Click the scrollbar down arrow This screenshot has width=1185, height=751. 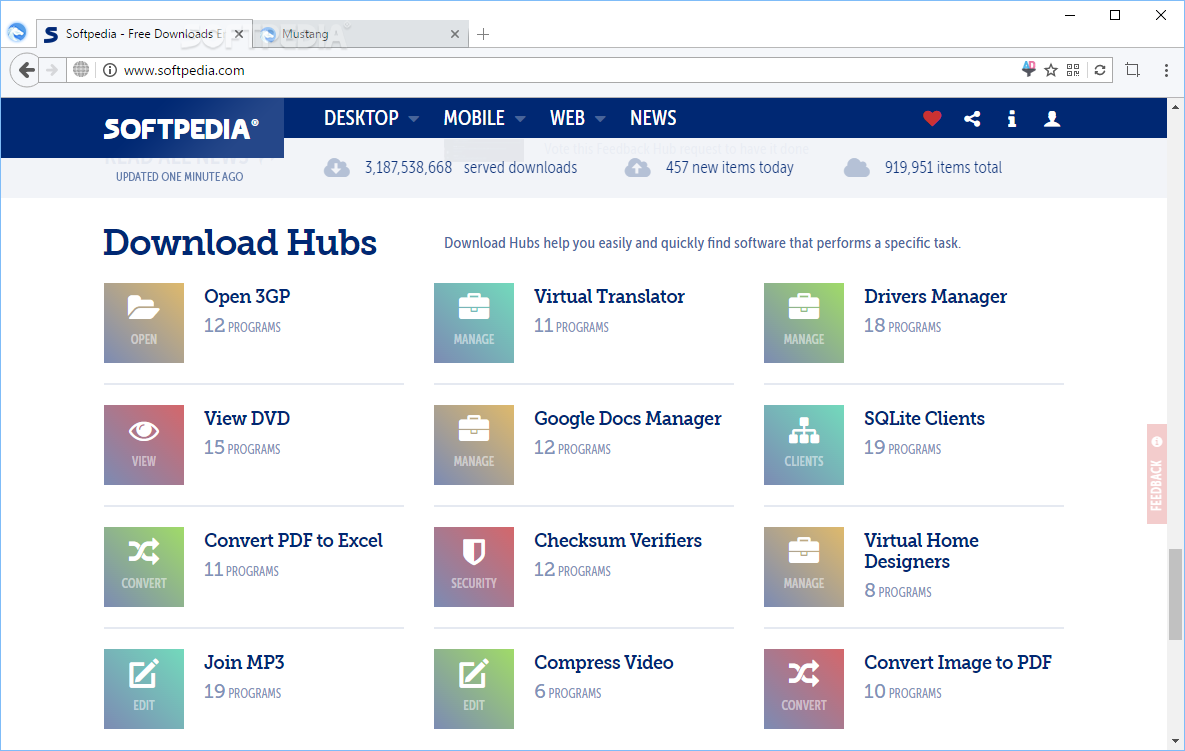point(1174,741)
